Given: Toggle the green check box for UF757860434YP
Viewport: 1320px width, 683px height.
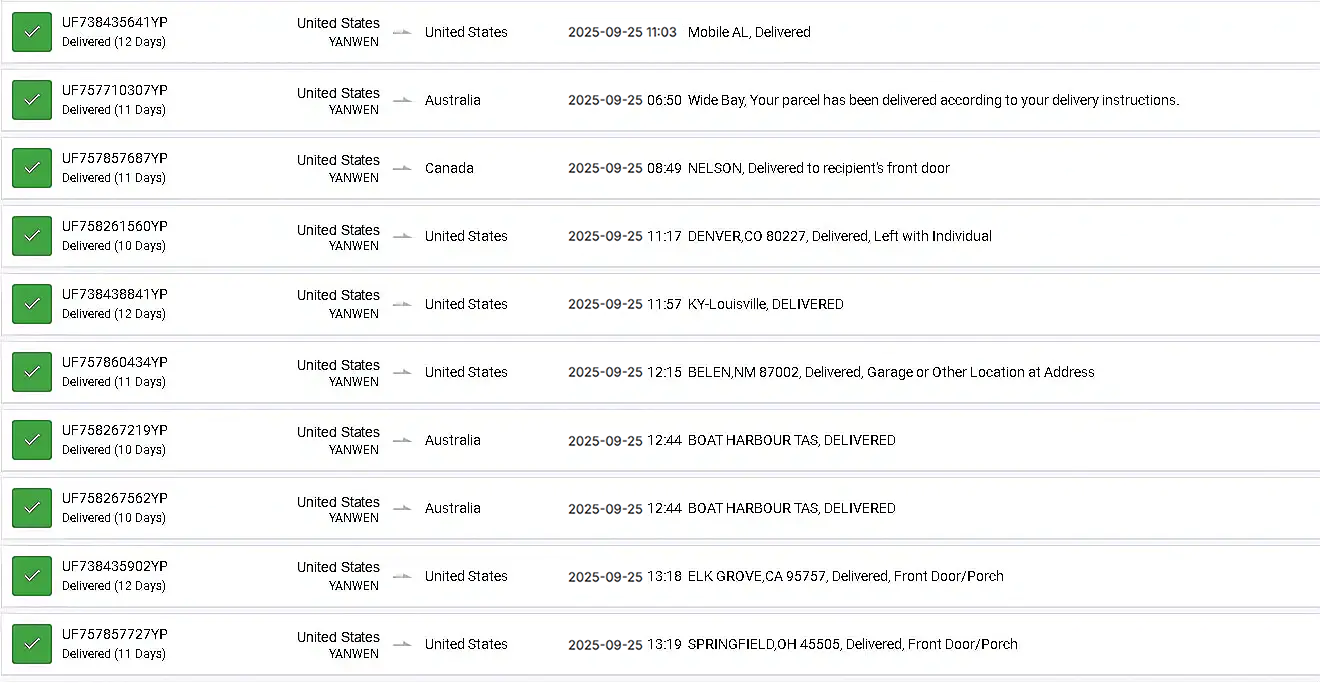Looking at the screenshot, I should coord(32,372).
